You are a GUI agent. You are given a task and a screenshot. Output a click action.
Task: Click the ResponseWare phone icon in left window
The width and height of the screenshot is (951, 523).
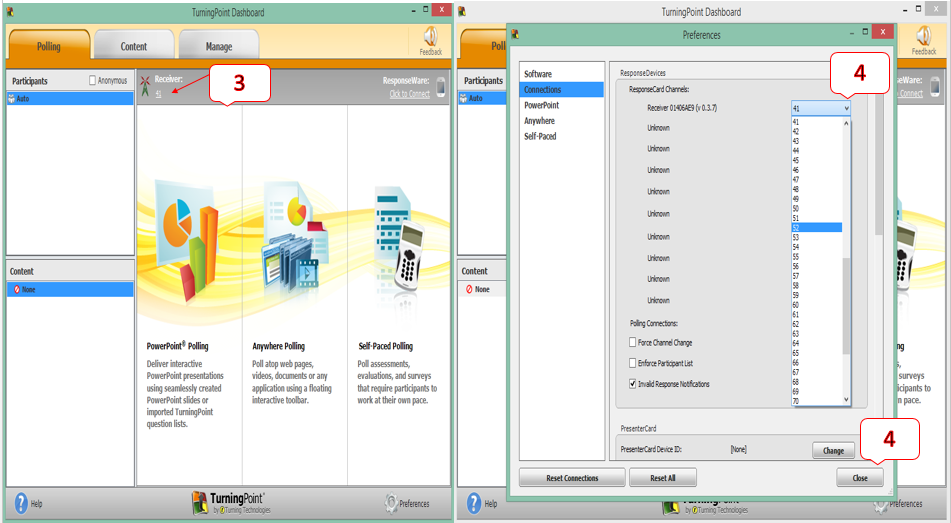click(x=441, y=87)
